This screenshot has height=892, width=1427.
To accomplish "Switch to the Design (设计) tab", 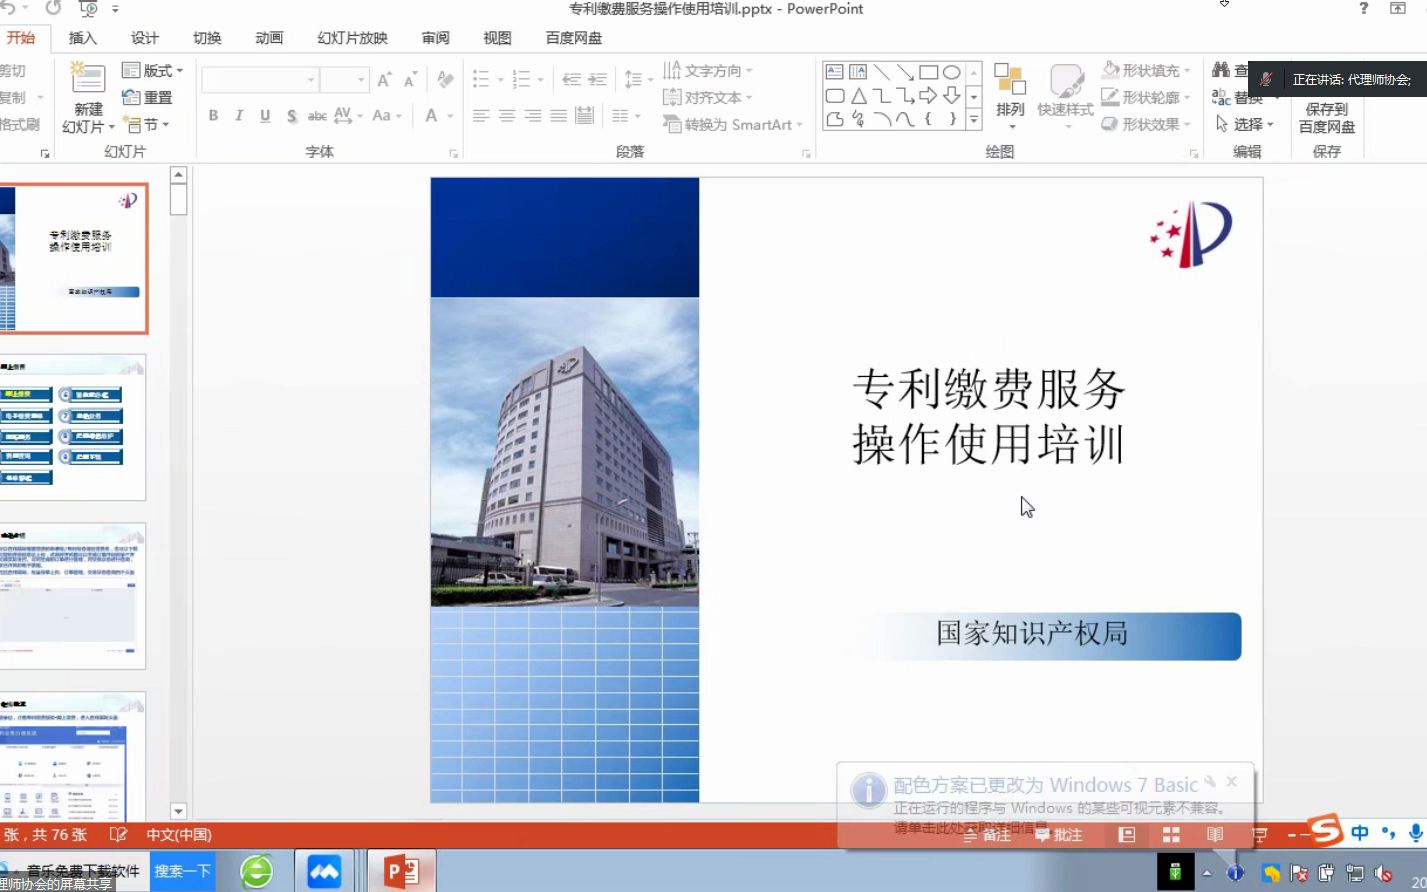I will point(145,38).
